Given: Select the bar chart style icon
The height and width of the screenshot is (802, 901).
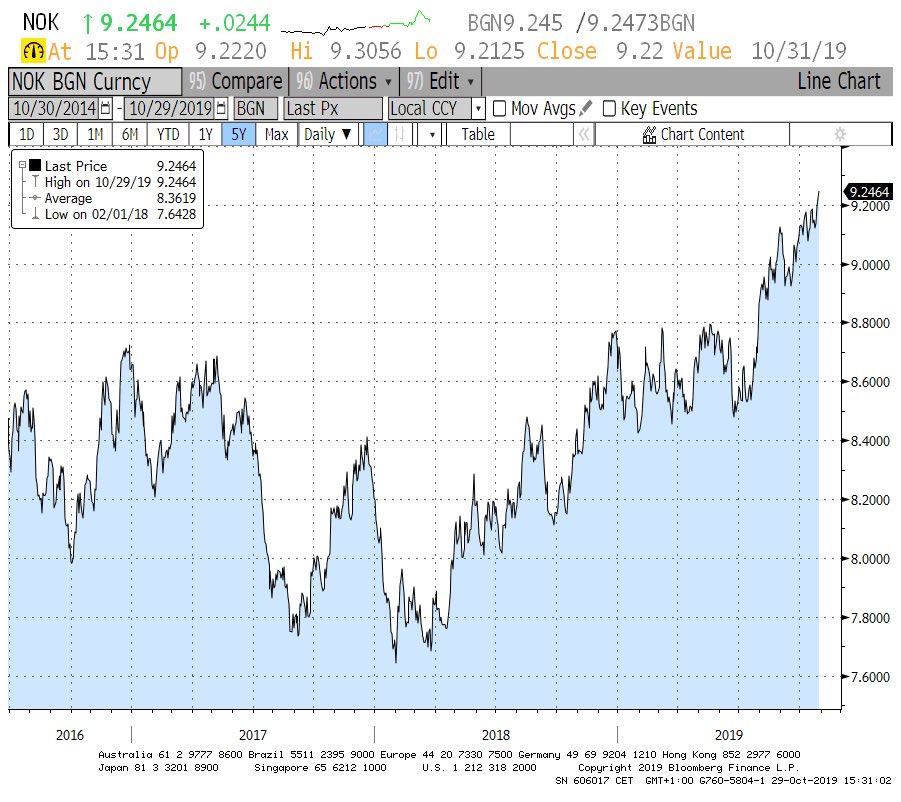Looking at the screenshot, I should point(399,134).
